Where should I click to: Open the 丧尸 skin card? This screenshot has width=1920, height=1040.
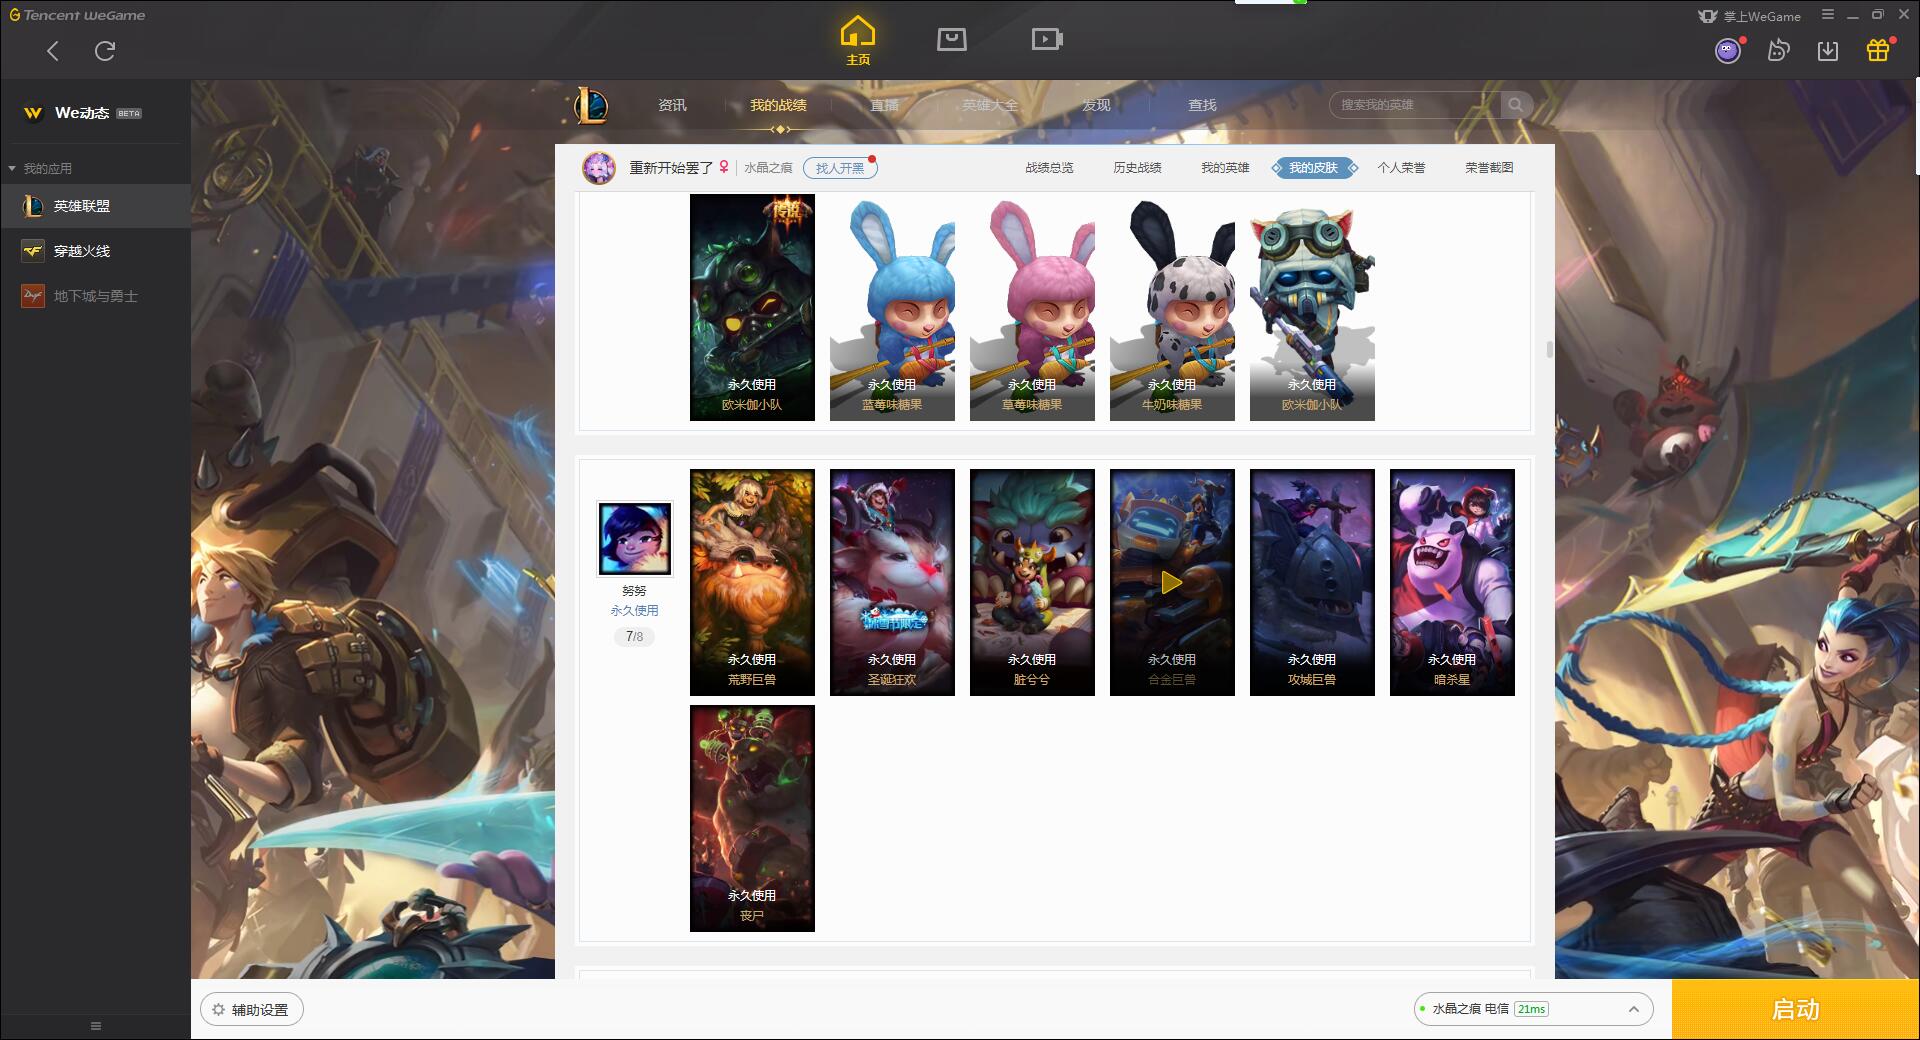(752, 818)
